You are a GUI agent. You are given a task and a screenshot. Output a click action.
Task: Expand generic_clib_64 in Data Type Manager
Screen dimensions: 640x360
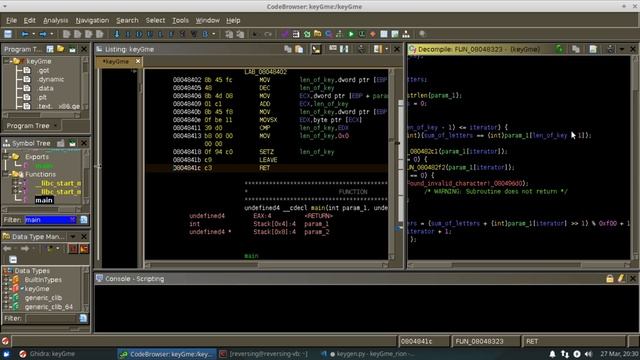(x=6, y=307)
